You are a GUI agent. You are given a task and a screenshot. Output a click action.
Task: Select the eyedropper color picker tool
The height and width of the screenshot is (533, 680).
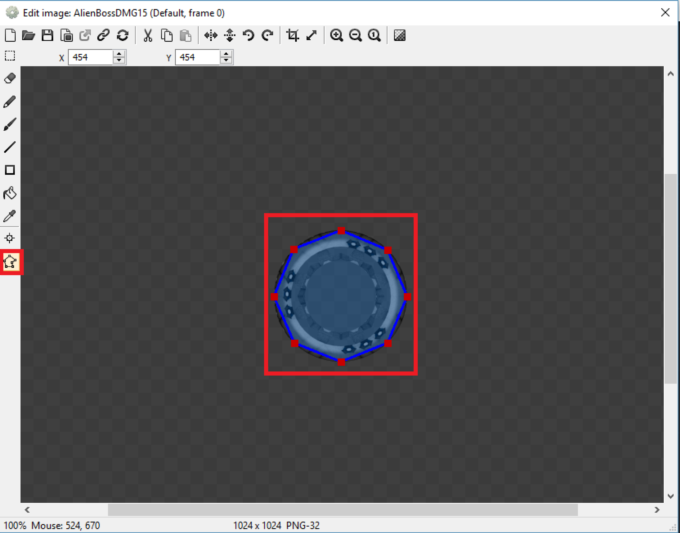(x=10, y=216)
